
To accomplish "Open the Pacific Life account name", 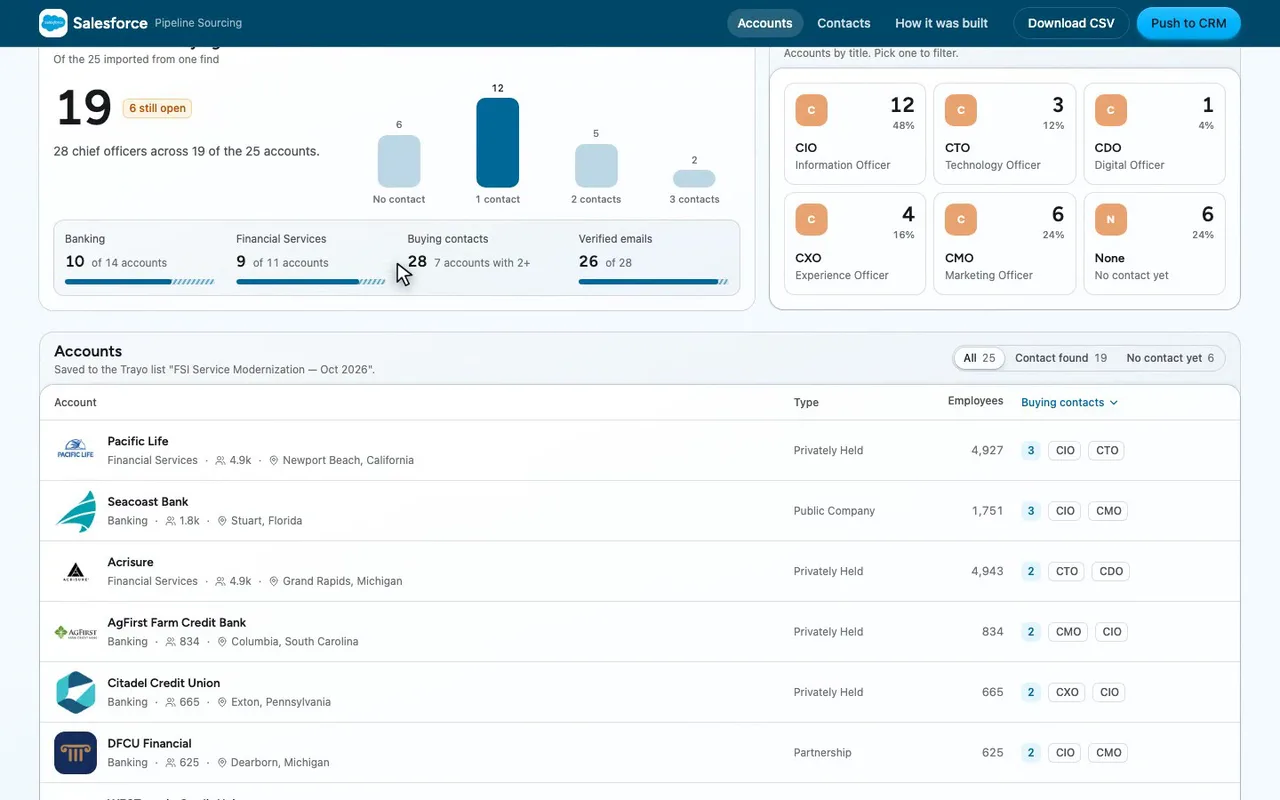I will [x=138, y=441].
